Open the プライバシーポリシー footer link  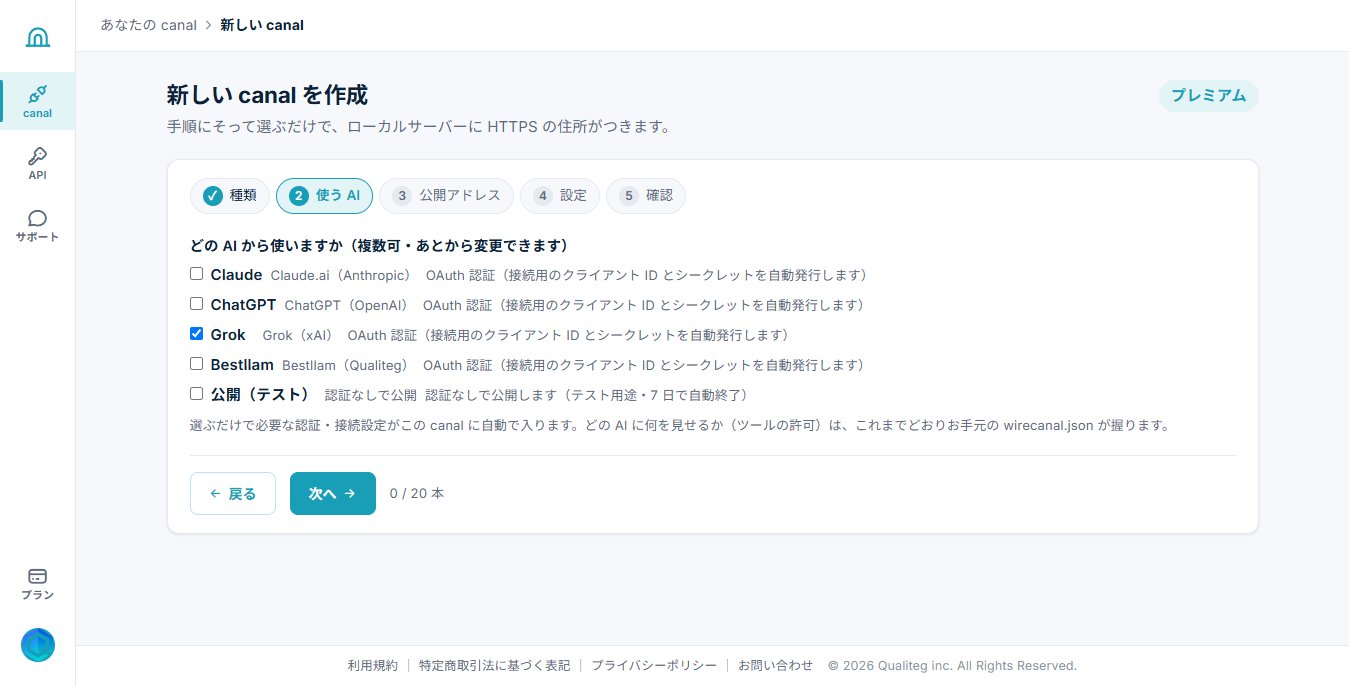pyautogui.click(x=654, y=665)
